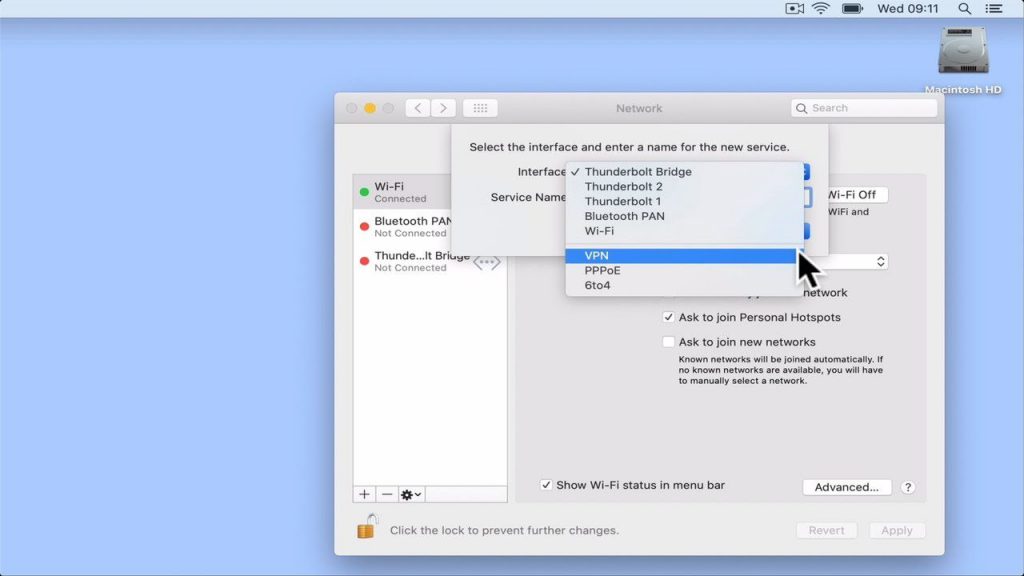Open Notification Center in menu bar

click(x=994, y=8)
